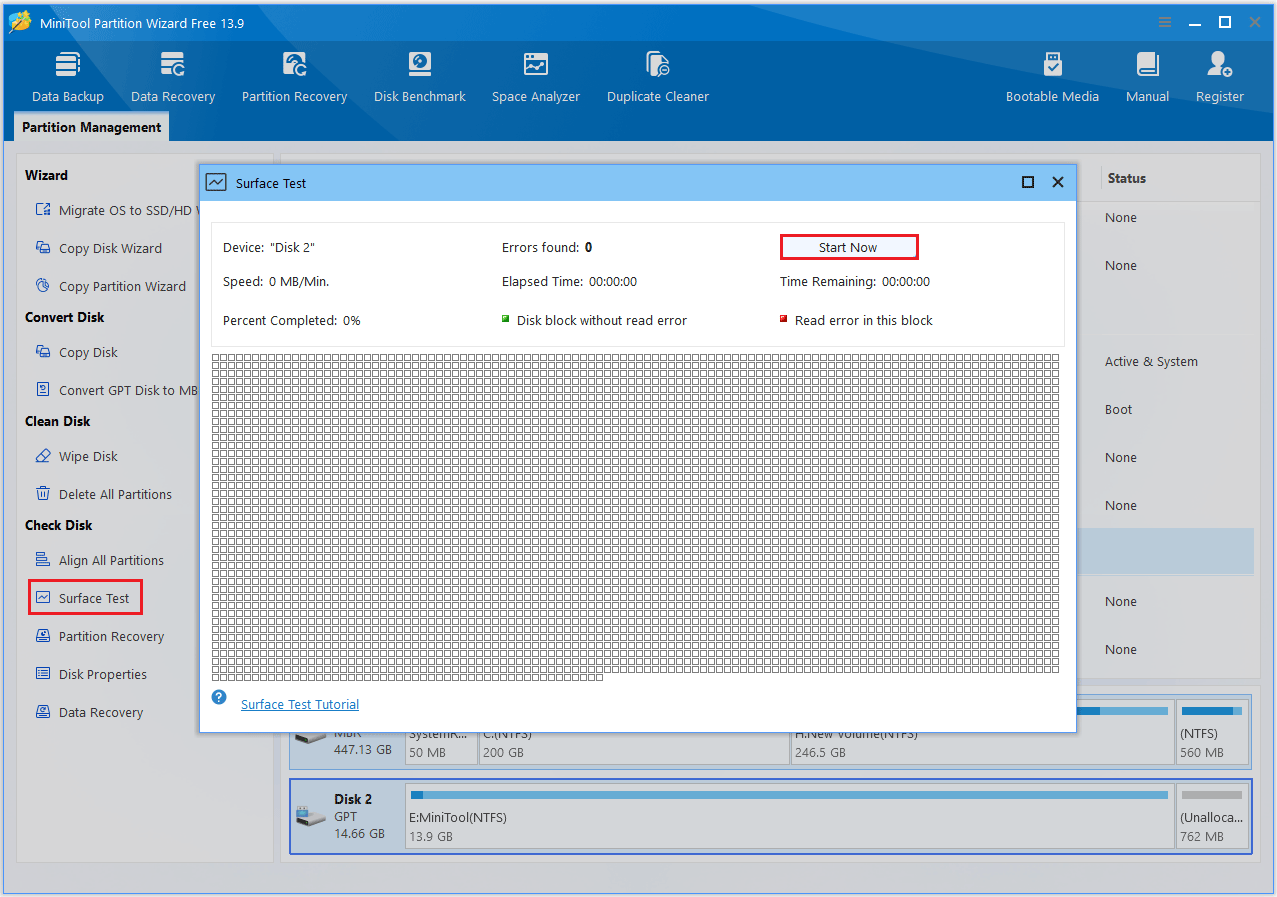Click the Percent Completed: 0% text
Viewport: 1277px width, 897px height.
click(x=291, y=320)
